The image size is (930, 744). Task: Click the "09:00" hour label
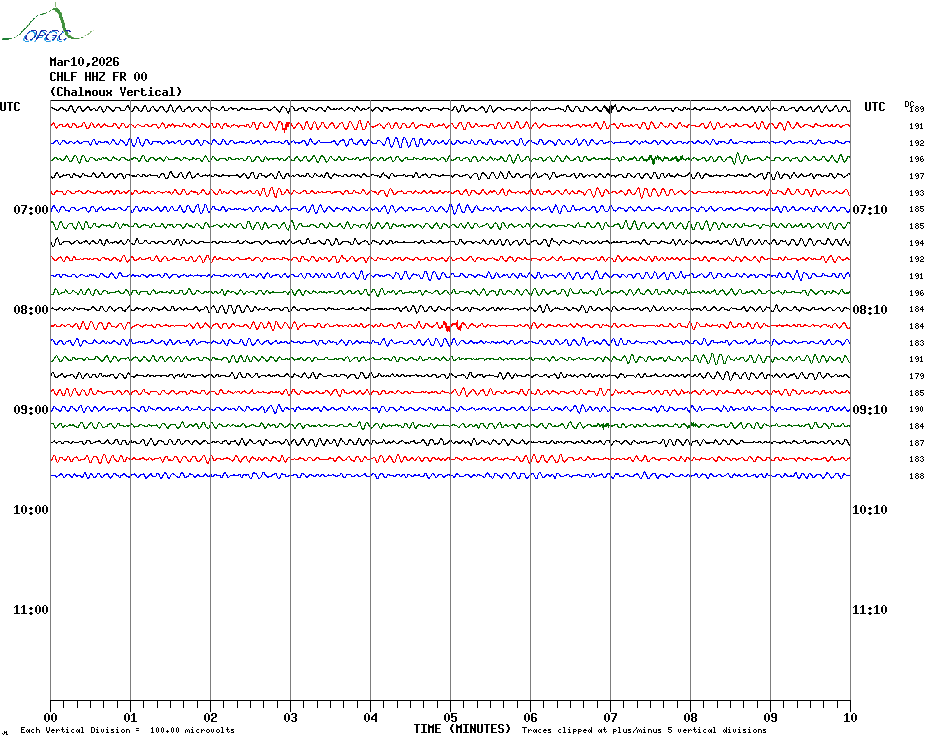tap(31, 410)
